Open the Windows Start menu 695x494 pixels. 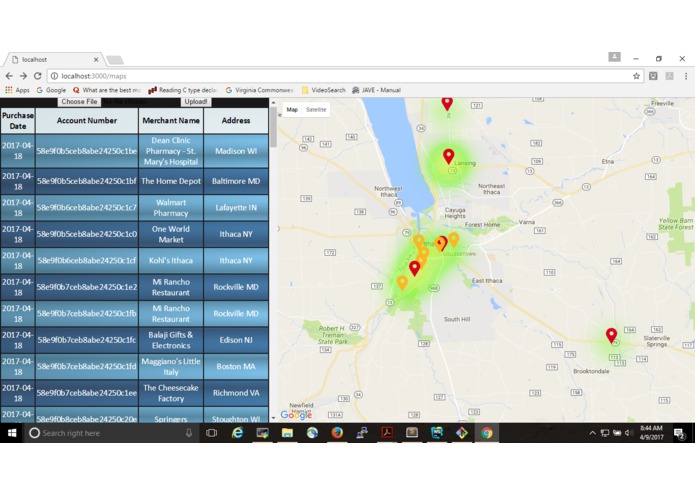coord(12,433)
